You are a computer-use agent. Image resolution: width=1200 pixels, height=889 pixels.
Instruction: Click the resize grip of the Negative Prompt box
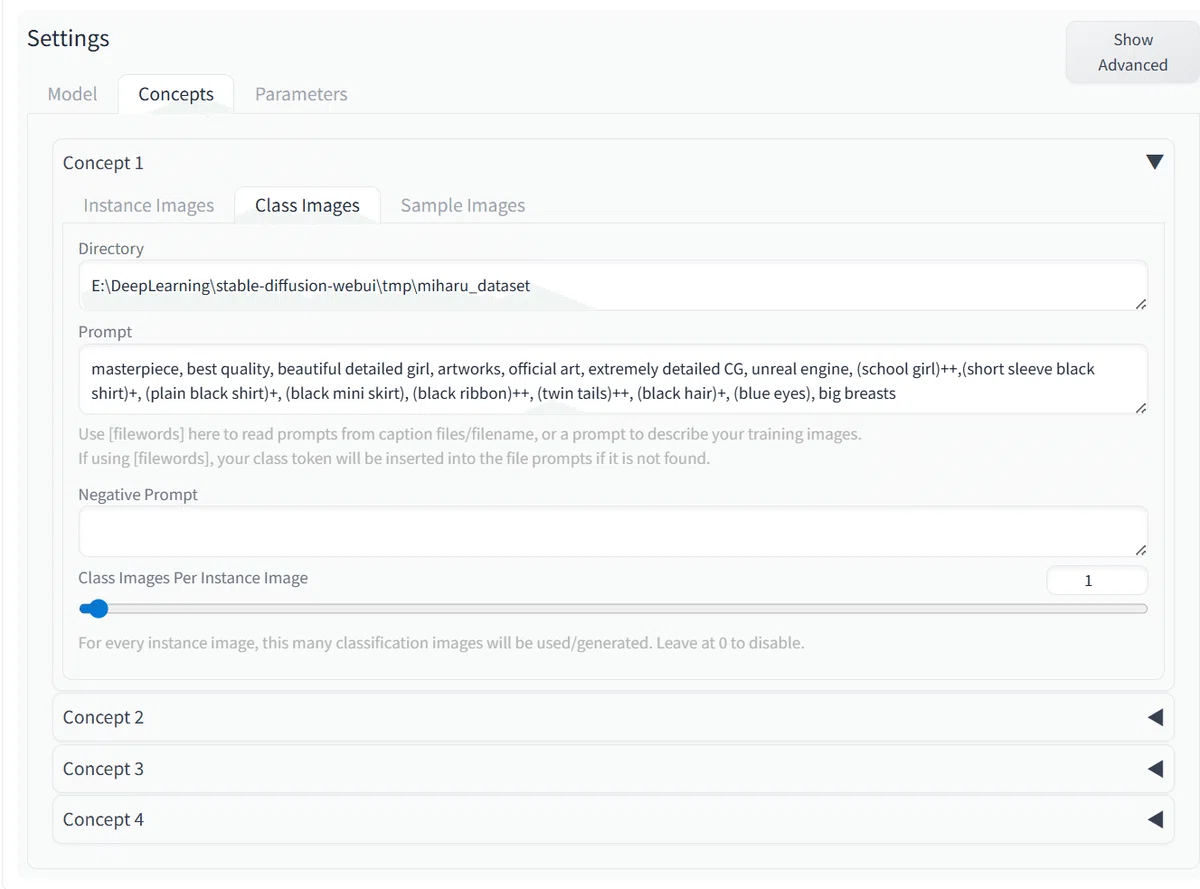coord(1141,549)
